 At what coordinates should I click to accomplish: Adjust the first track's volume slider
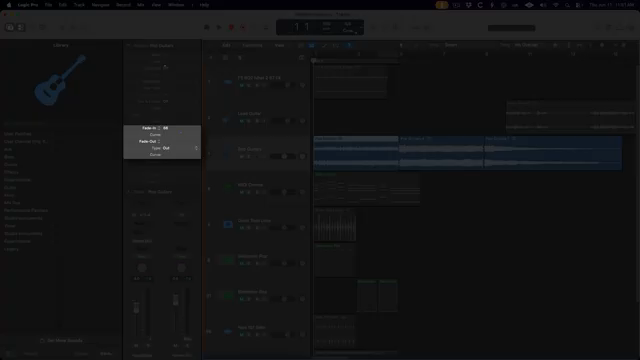(282, 85)
